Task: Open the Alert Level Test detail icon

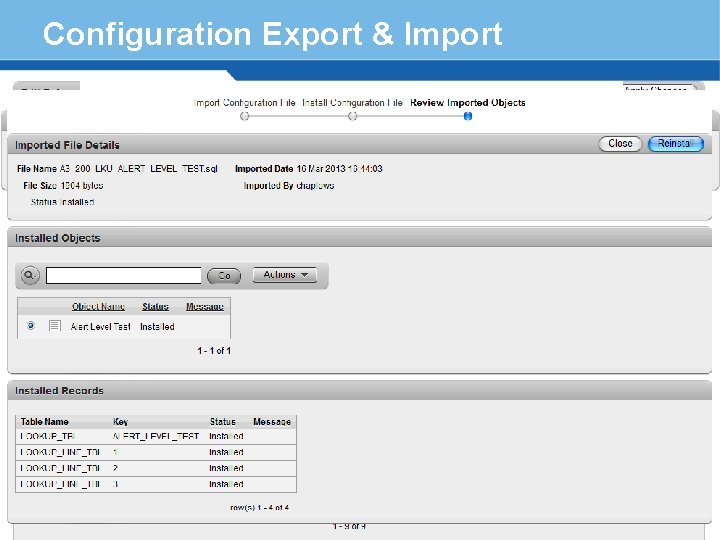Action: point(55,326)
